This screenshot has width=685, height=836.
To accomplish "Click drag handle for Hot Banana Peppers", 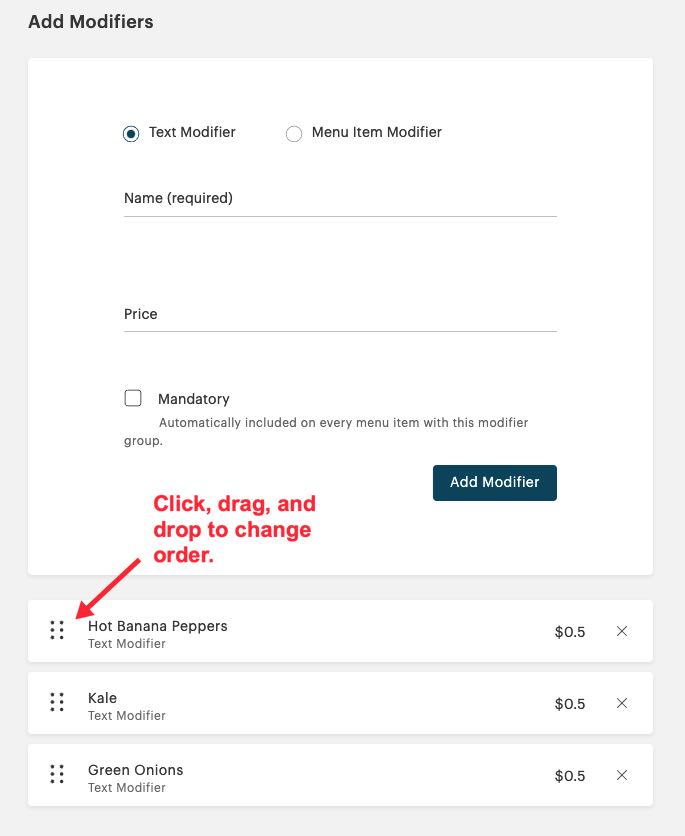I will 57,630.
